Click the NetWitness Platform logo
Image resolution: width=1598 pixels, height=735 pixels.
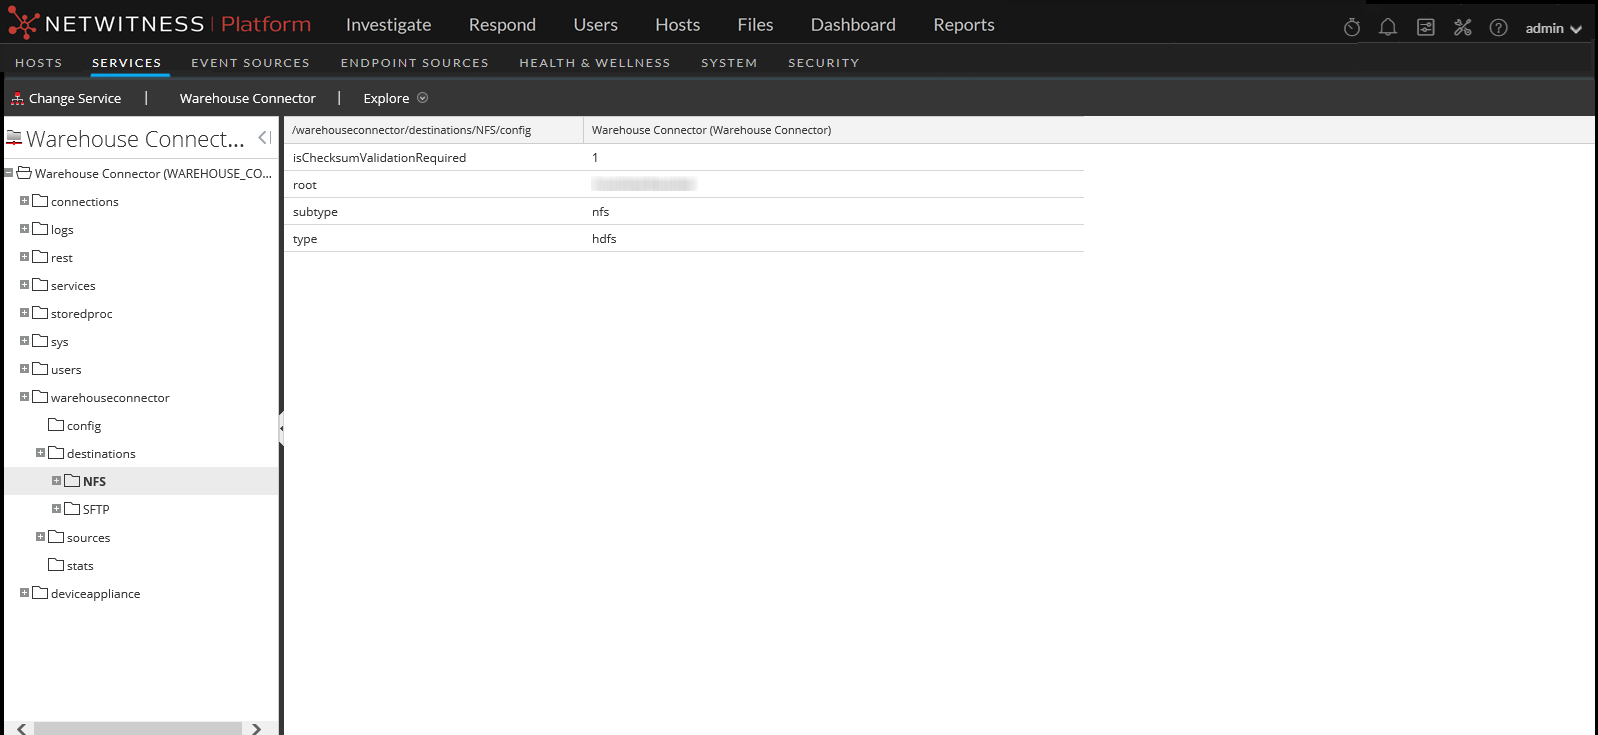[x=160, y=24]
